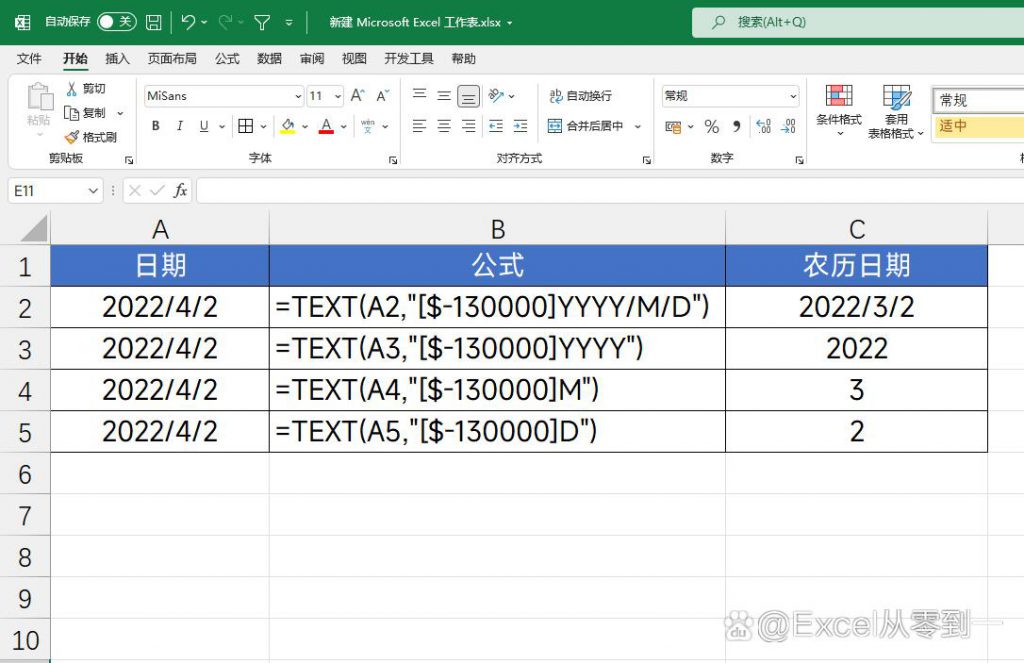Click the insert function fx icon
The width and height of the screenshot is (1024, 663).
coord(180,190)
